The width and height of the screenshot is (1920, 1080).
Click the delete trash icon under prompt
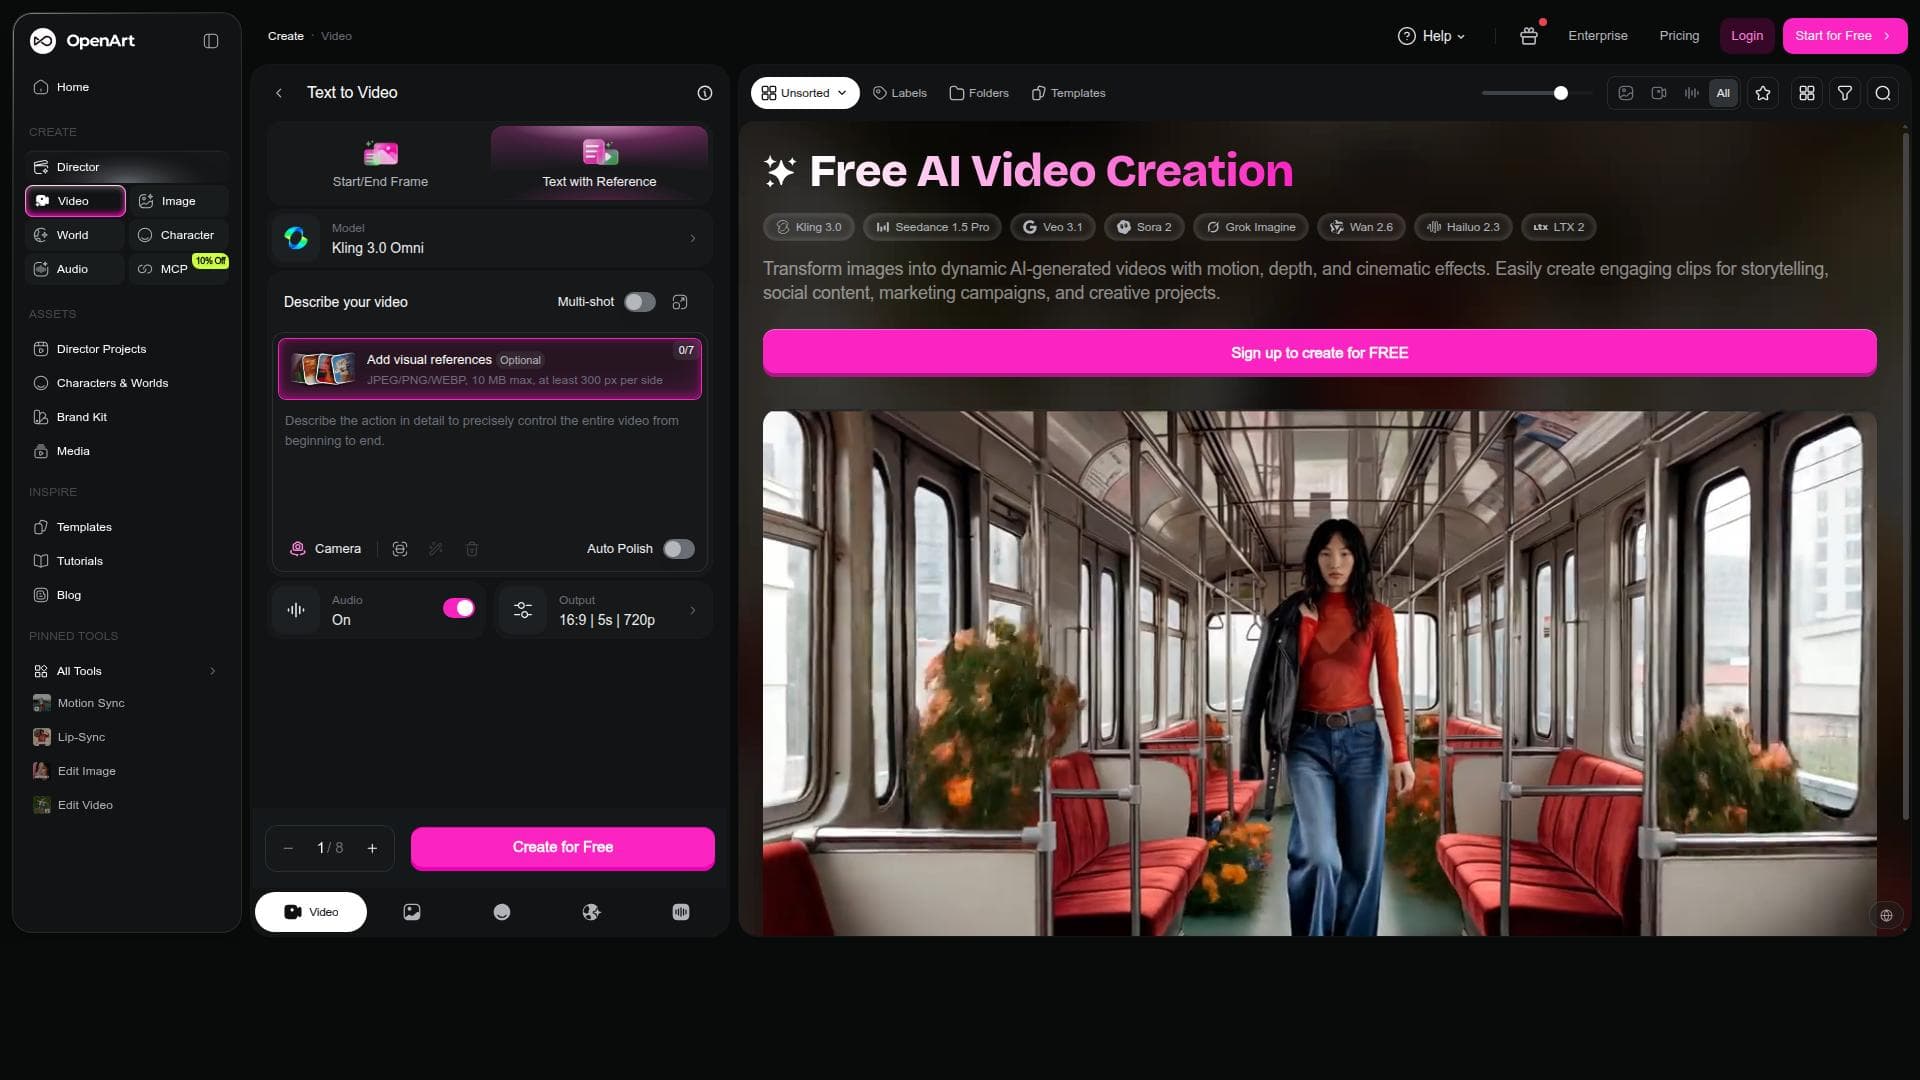pyautogui.click(x=472, y=549)
